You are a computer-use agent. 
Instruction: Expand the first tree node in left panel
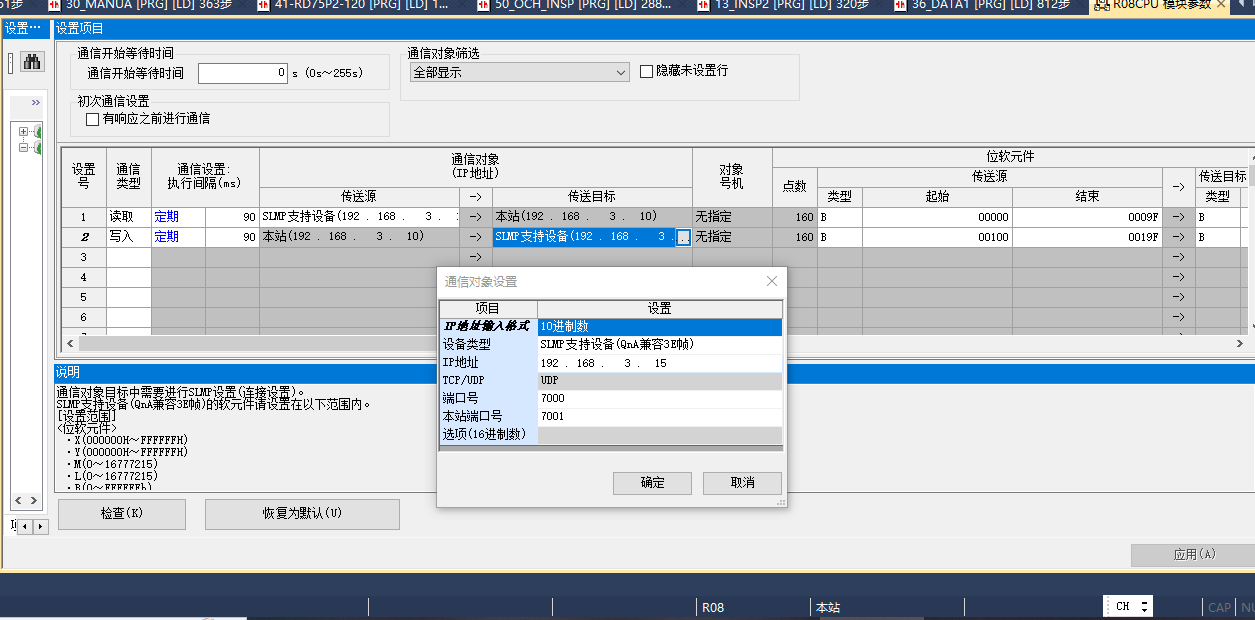pos(23,132)
